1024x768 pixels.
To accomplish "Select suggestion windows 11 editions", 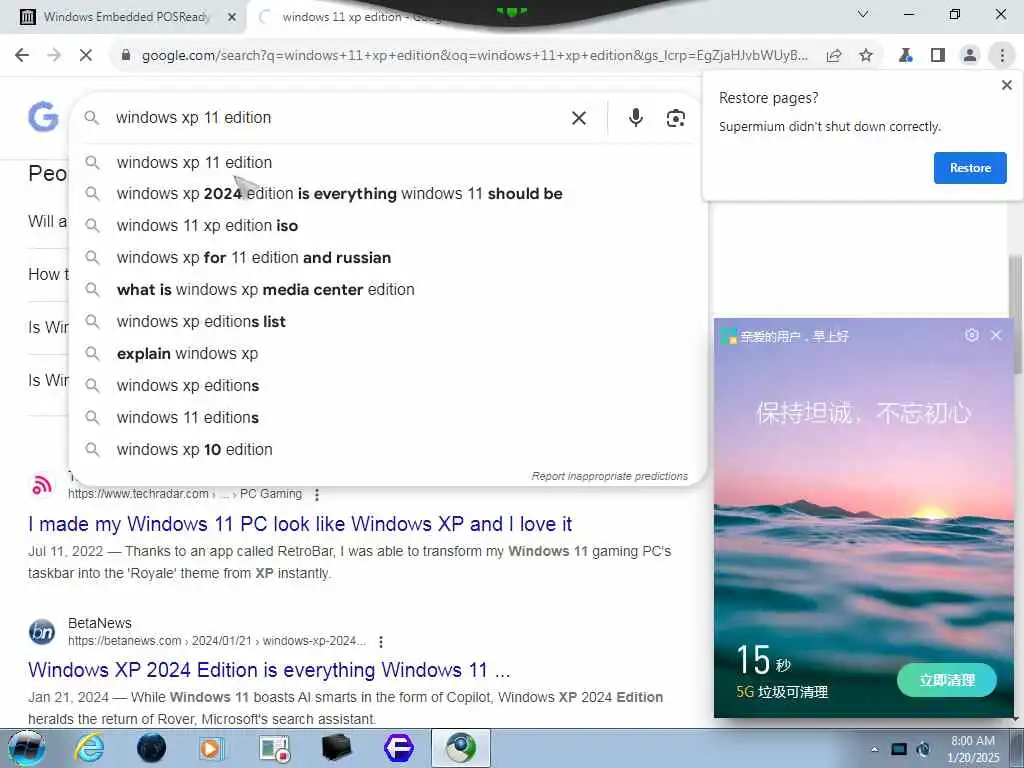I will point(388,418).
